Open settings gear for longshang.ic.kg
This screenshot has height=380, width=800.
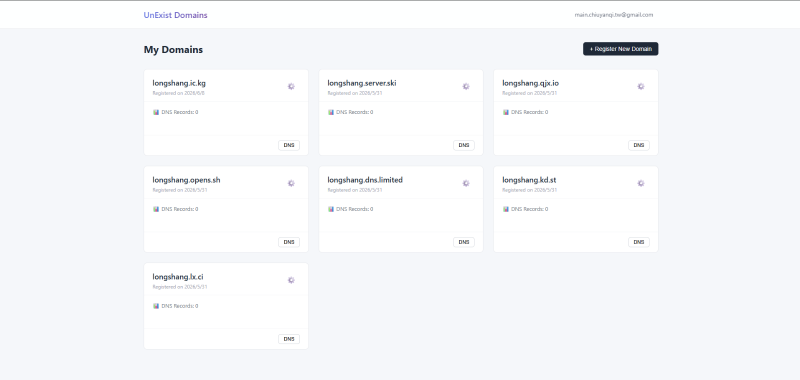291,87
